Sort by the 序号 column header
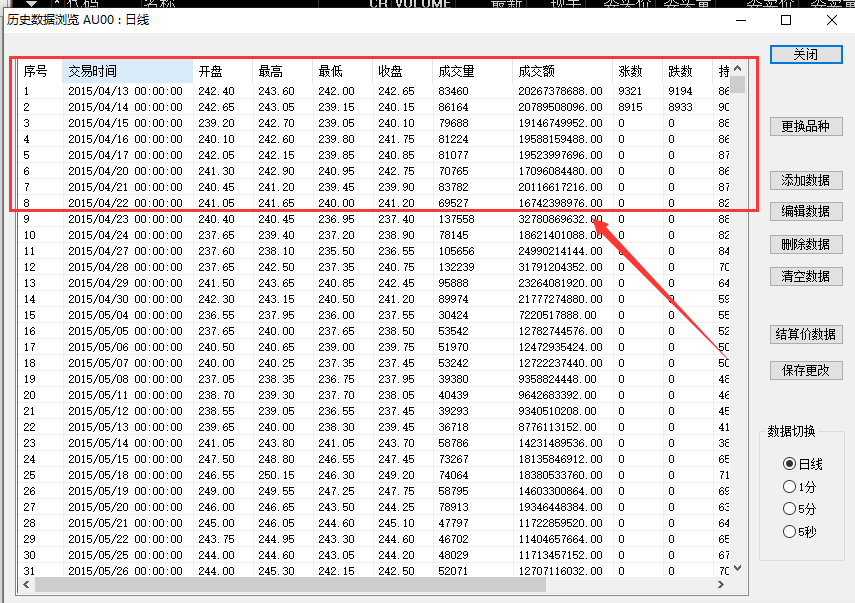Image resolution: width=855 pixels, height=603 pixels. [40, 71]
